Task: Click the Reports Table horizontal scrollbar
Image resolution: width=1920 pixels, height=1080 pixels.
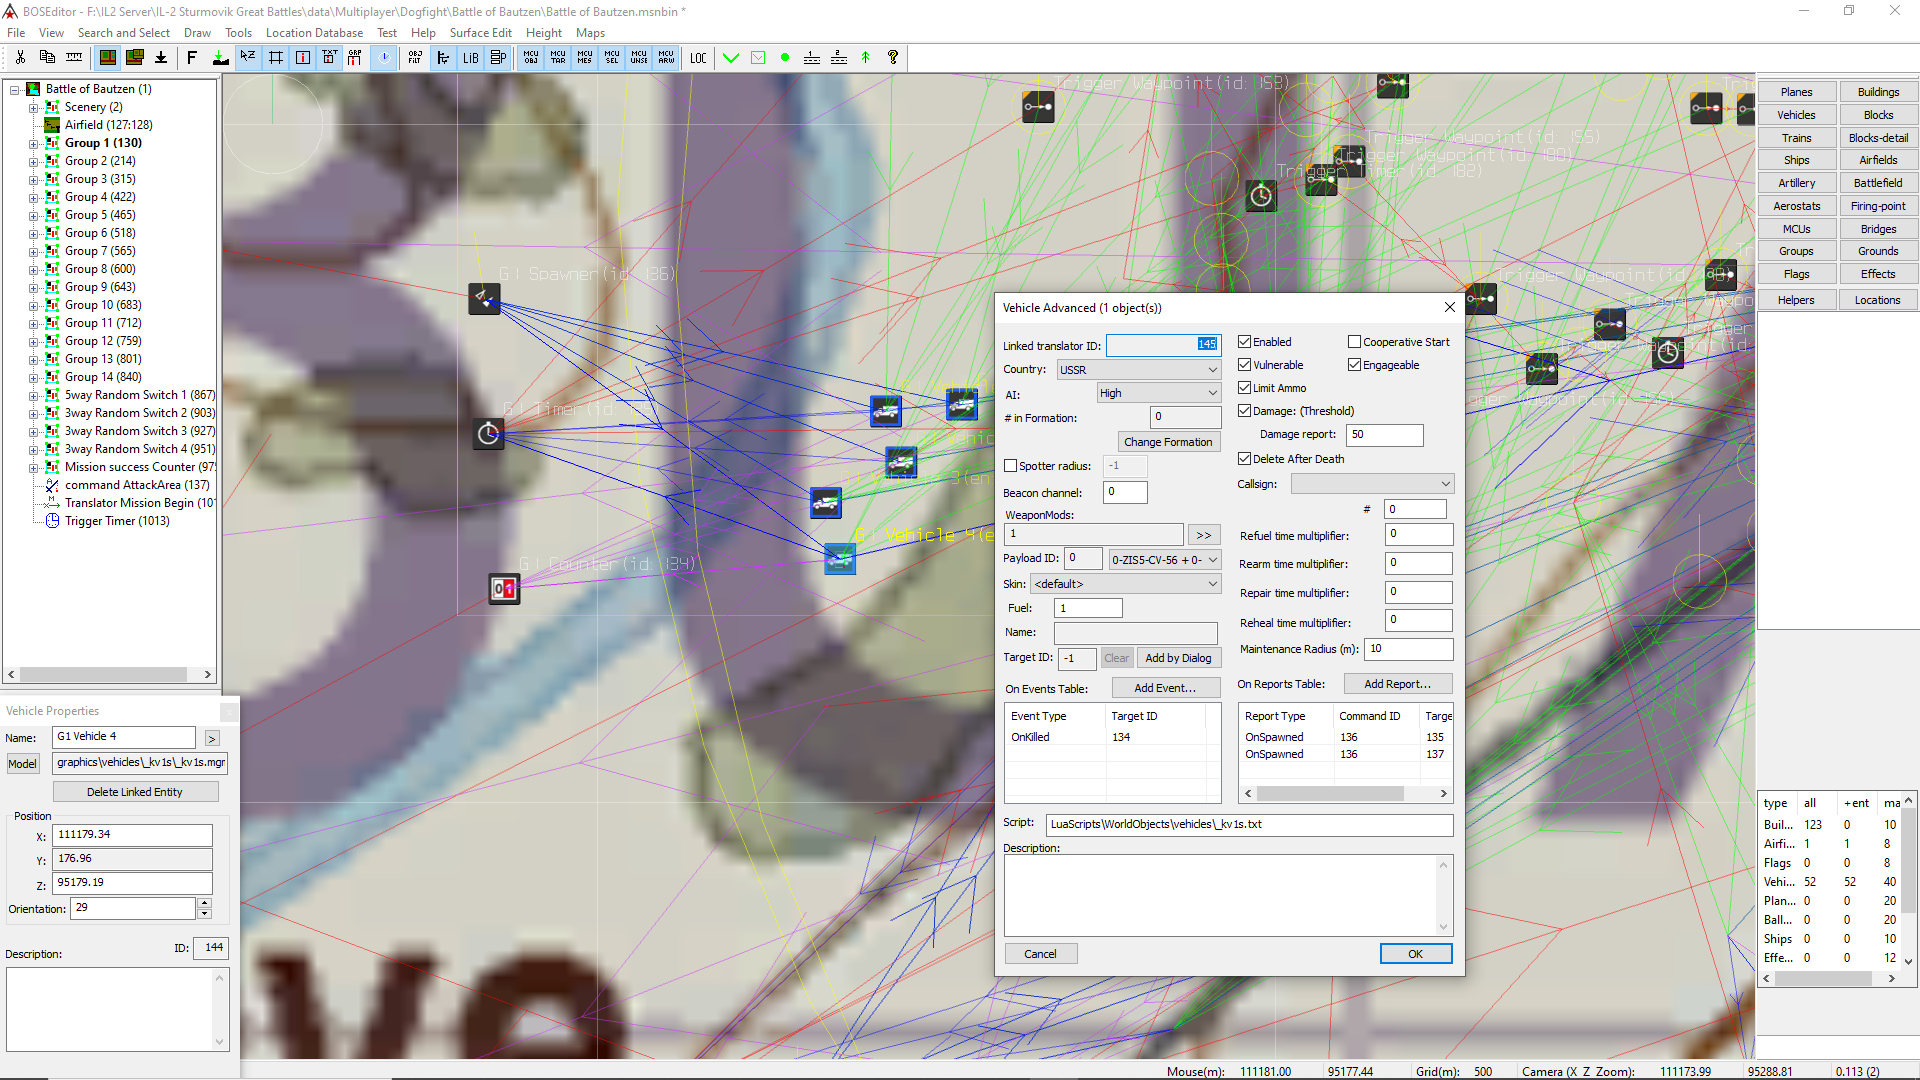Action: coord(1330,793)
